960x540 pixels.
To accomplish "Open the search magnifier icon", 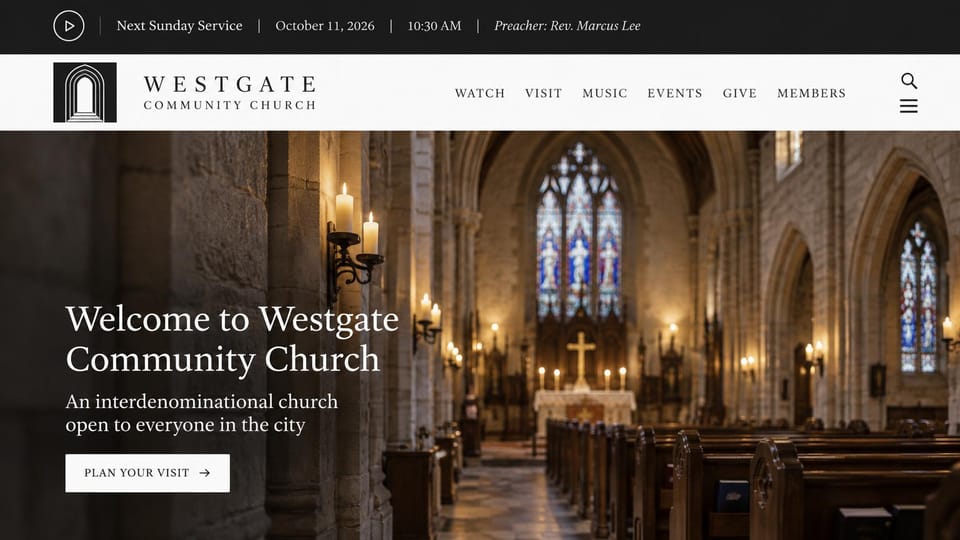I will (909, 80).
